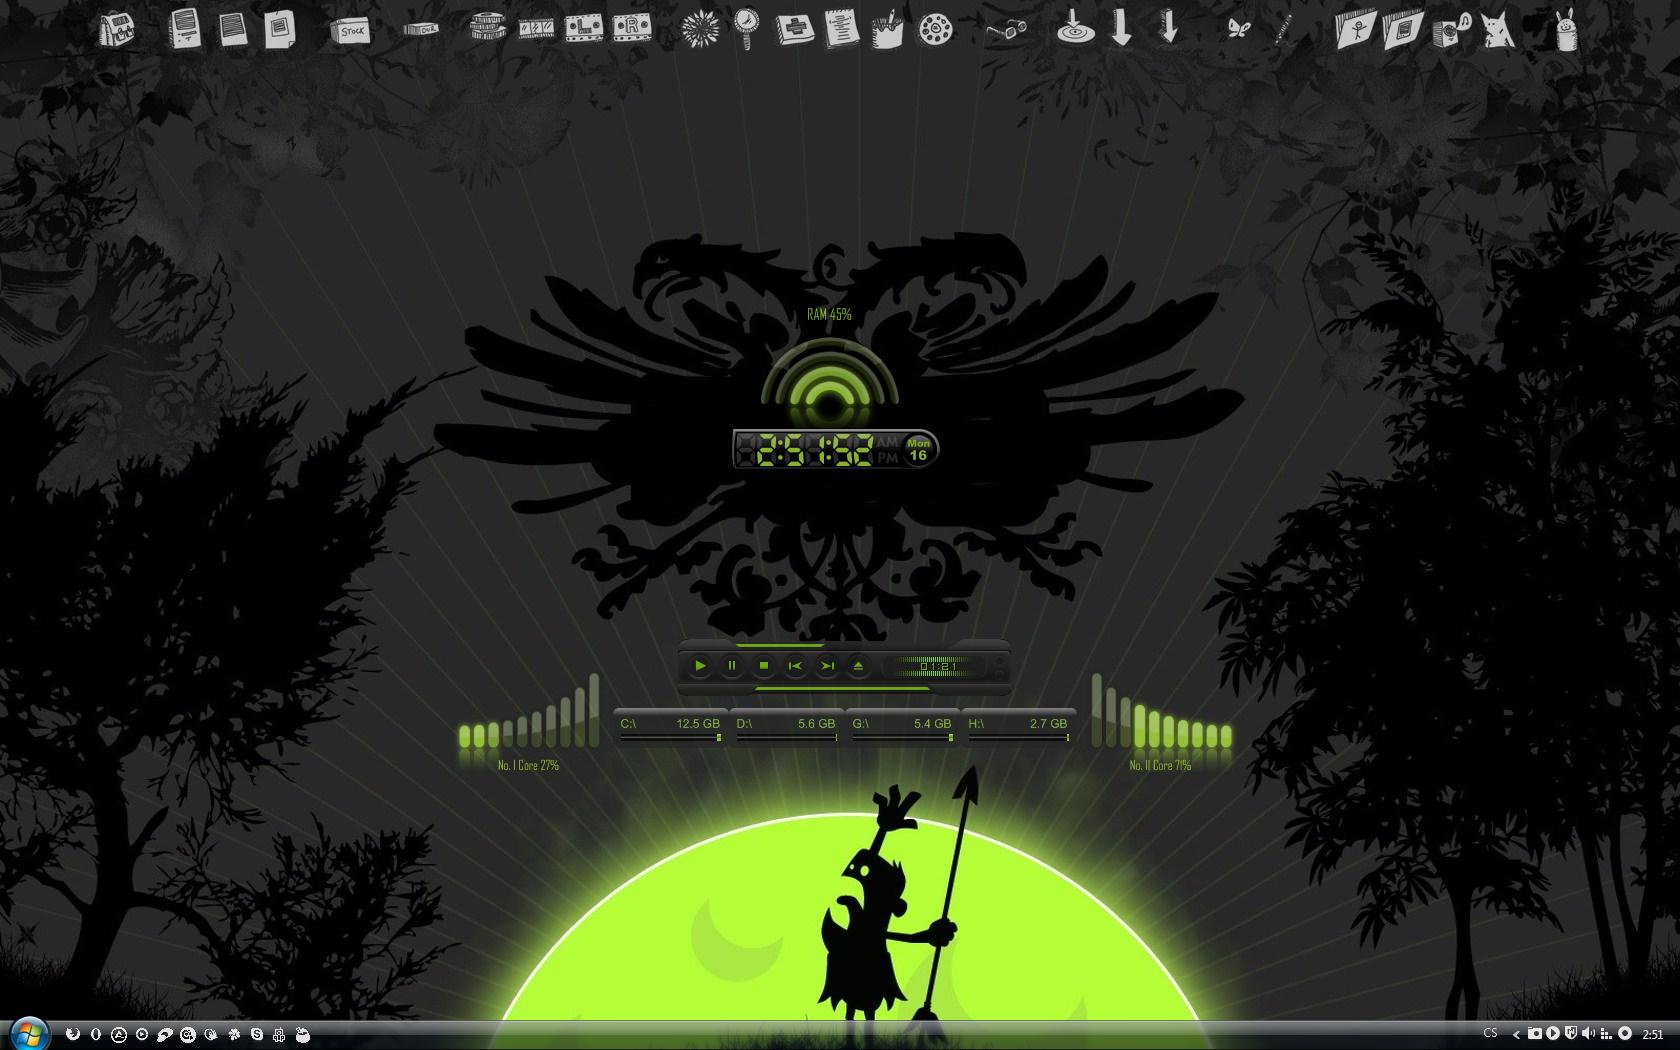Start playback in the media player widget

click(700, 665)
